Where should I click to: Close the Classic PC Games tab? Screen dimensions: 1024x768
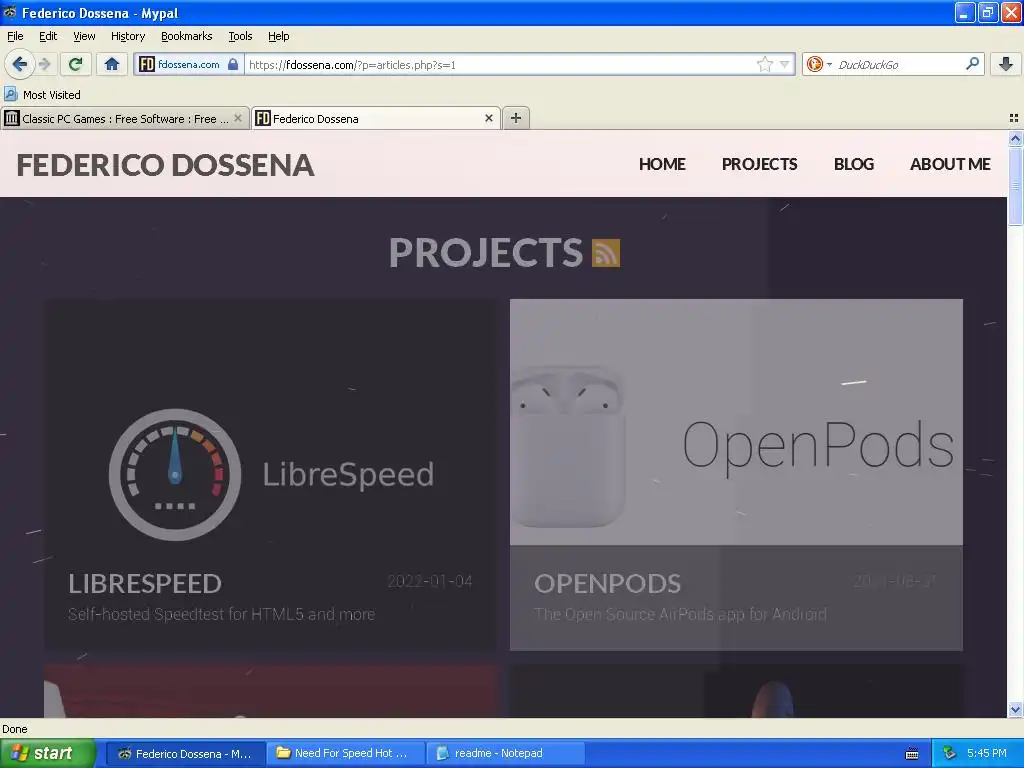coord(238,118)
